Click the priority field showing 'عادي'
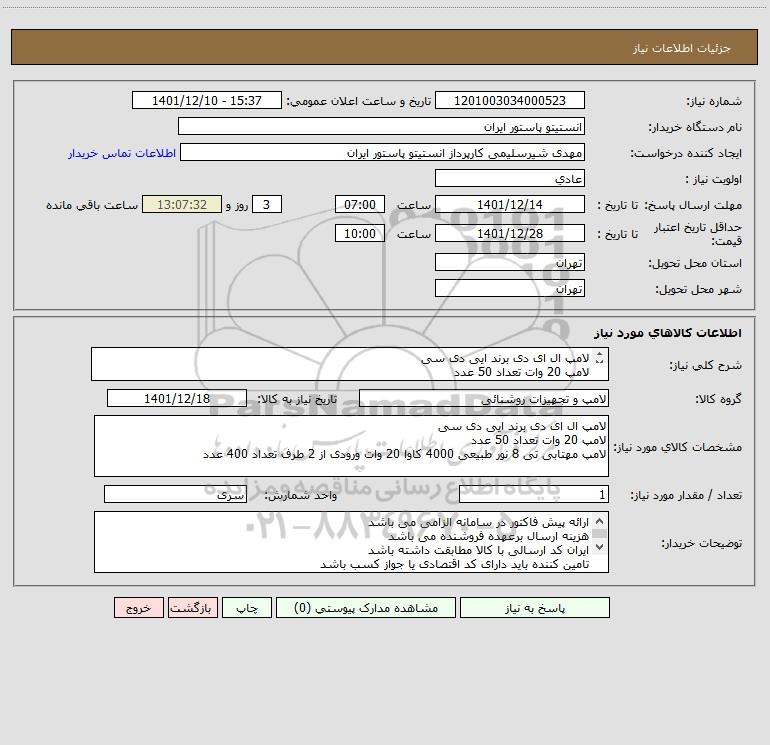 click(x=510, y=178)
